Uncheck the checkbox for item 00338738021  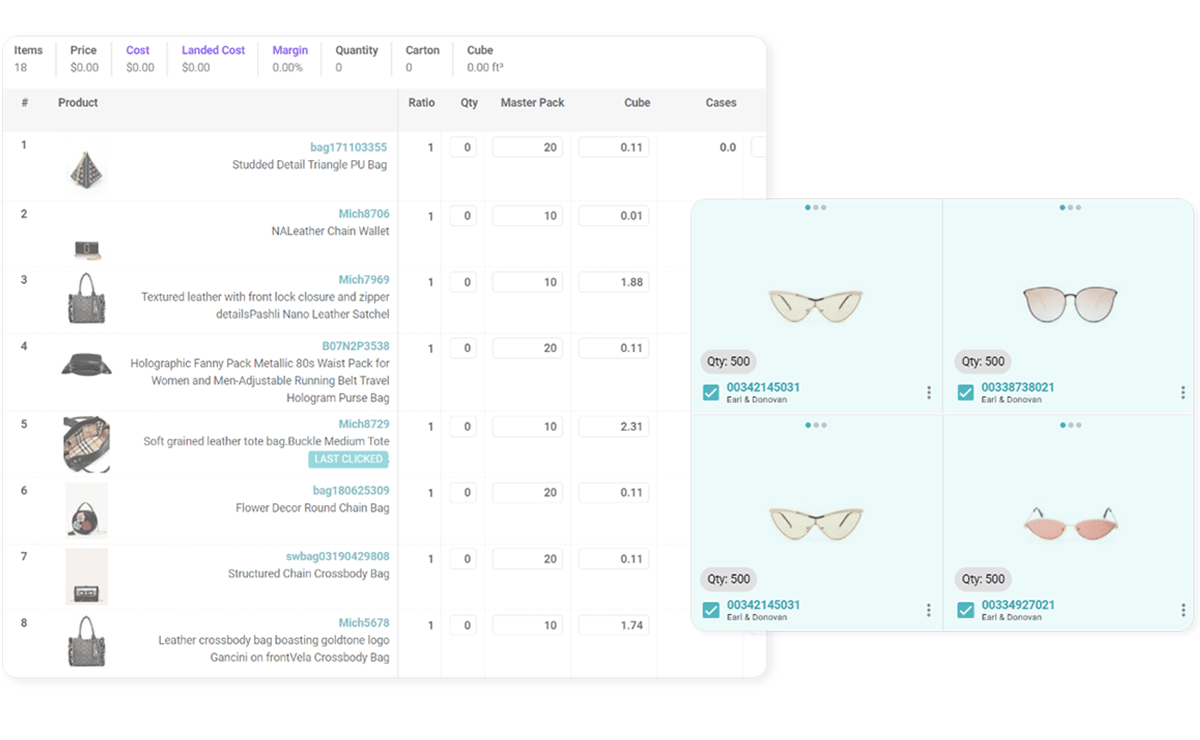pyautogui.click(x=966, y=393)
